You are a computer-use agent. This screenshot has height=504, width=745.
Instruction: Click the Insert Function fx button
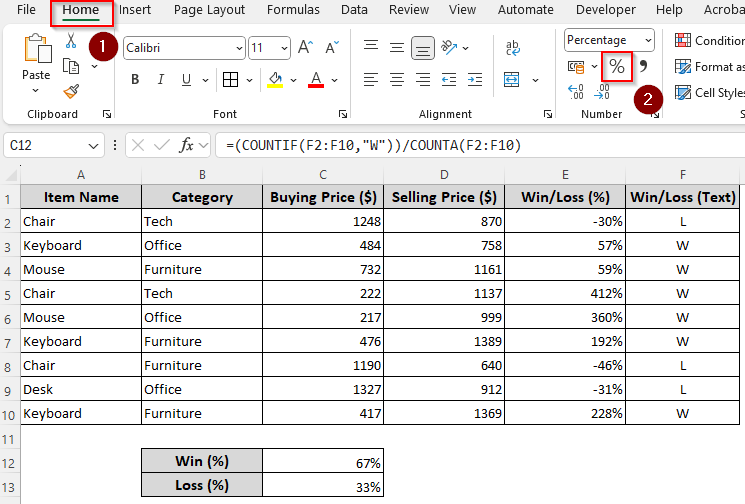(x=186, y=145)
